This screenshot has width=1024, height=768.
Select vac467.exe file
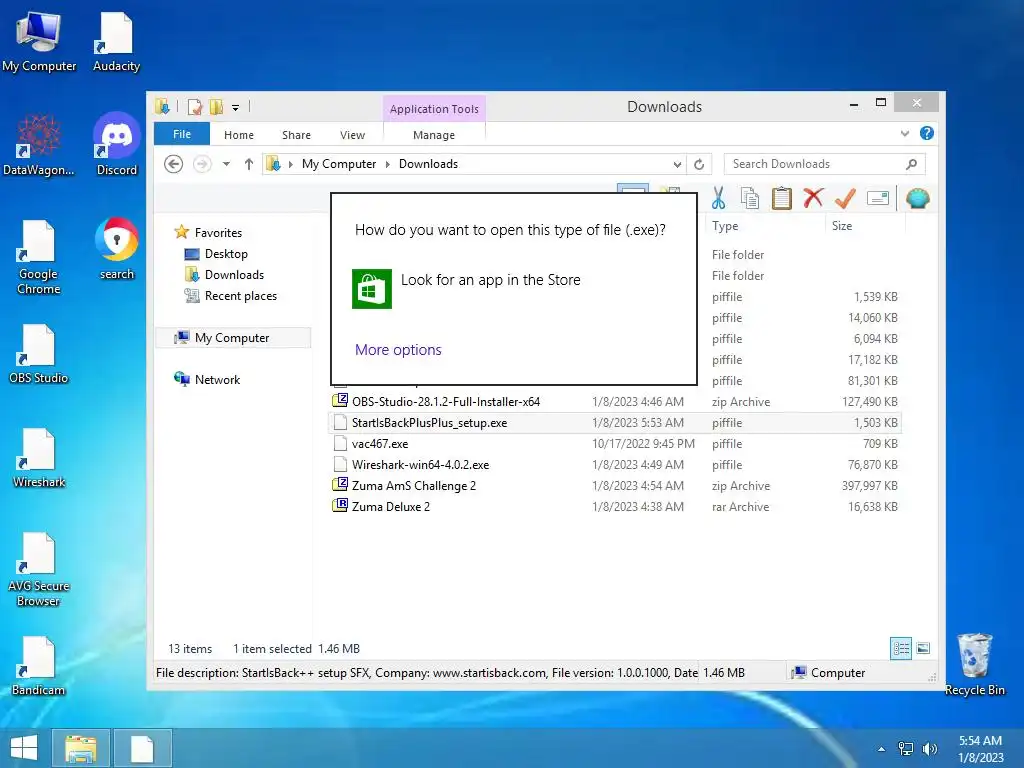click(x=615, y=443)
